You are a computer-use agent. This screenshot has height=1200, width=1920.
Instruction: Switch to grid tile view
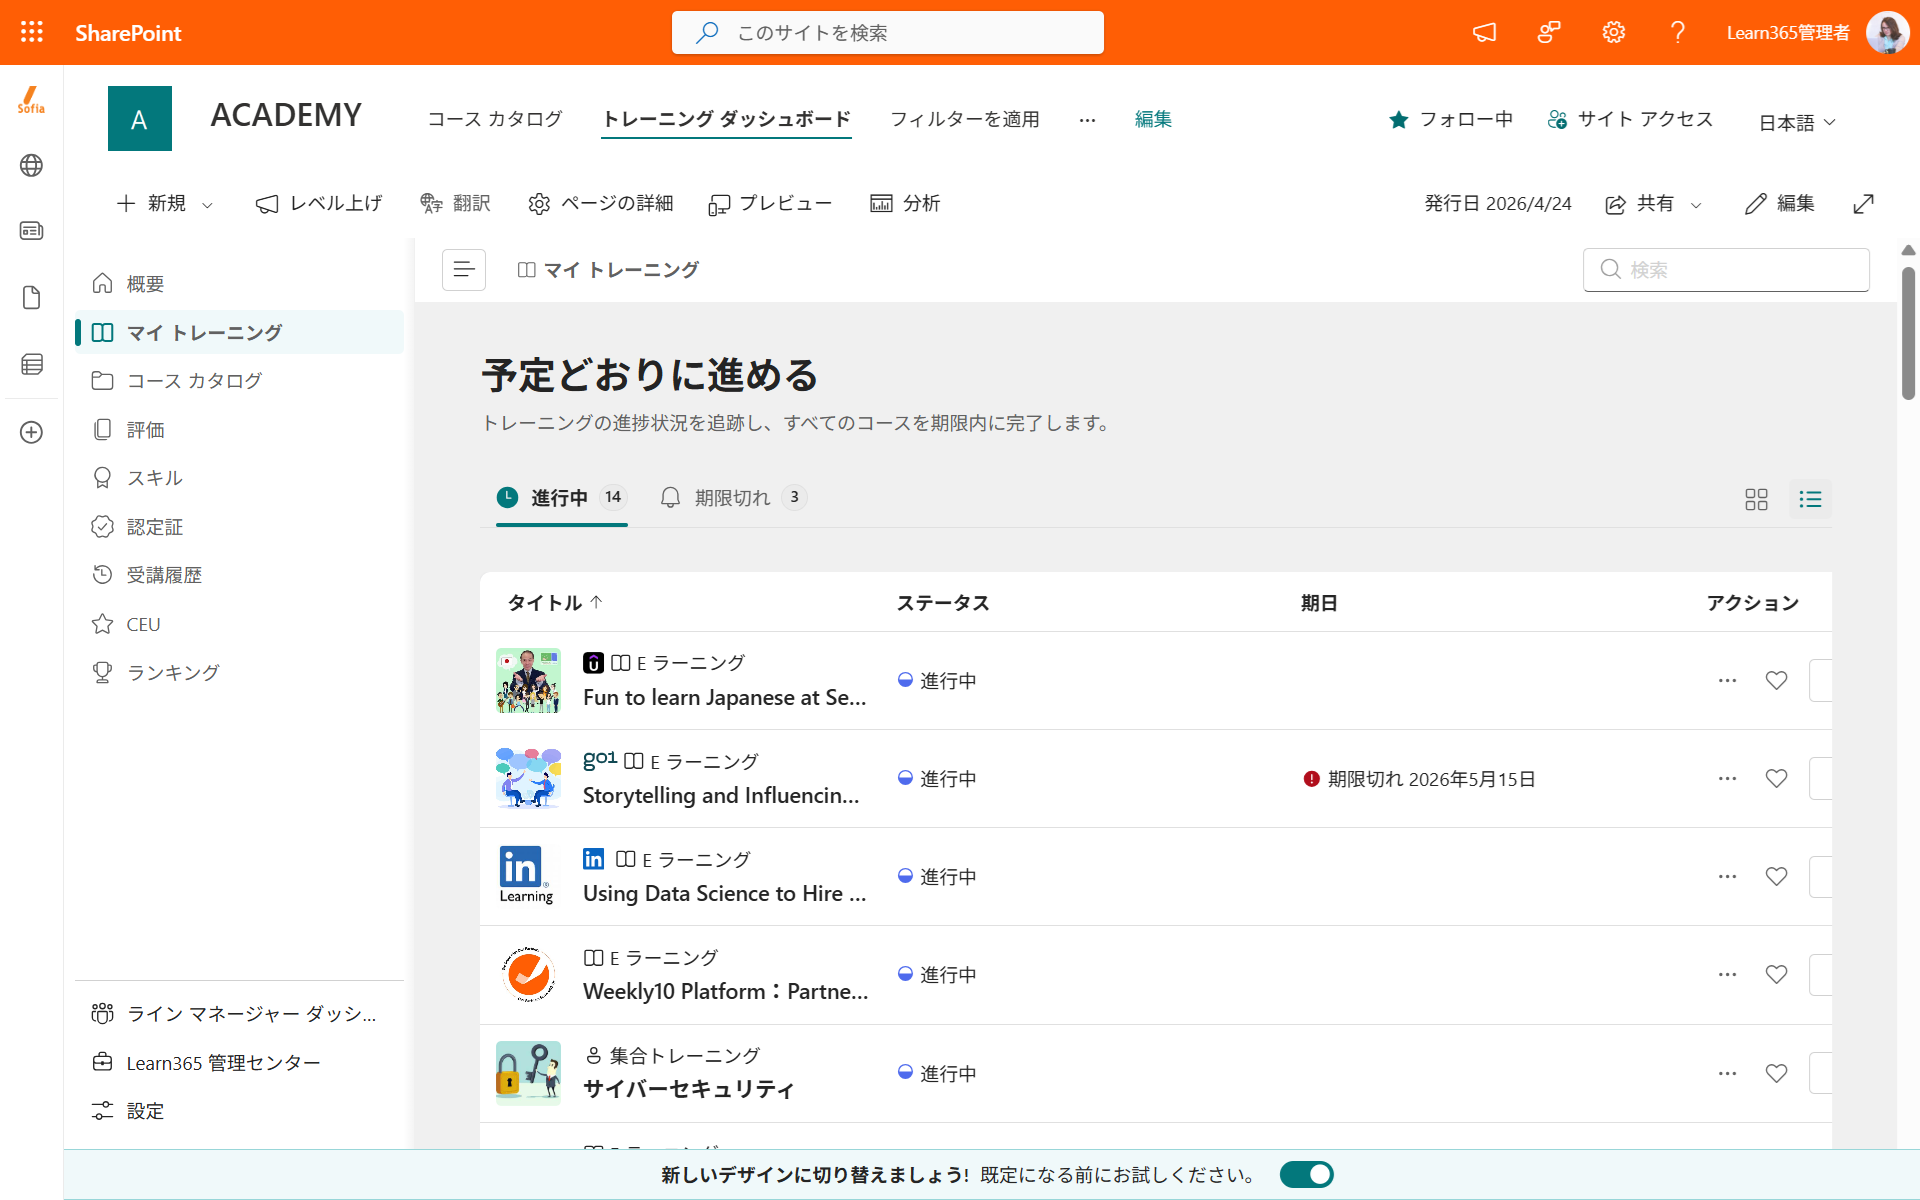[x=1756, y=499]
